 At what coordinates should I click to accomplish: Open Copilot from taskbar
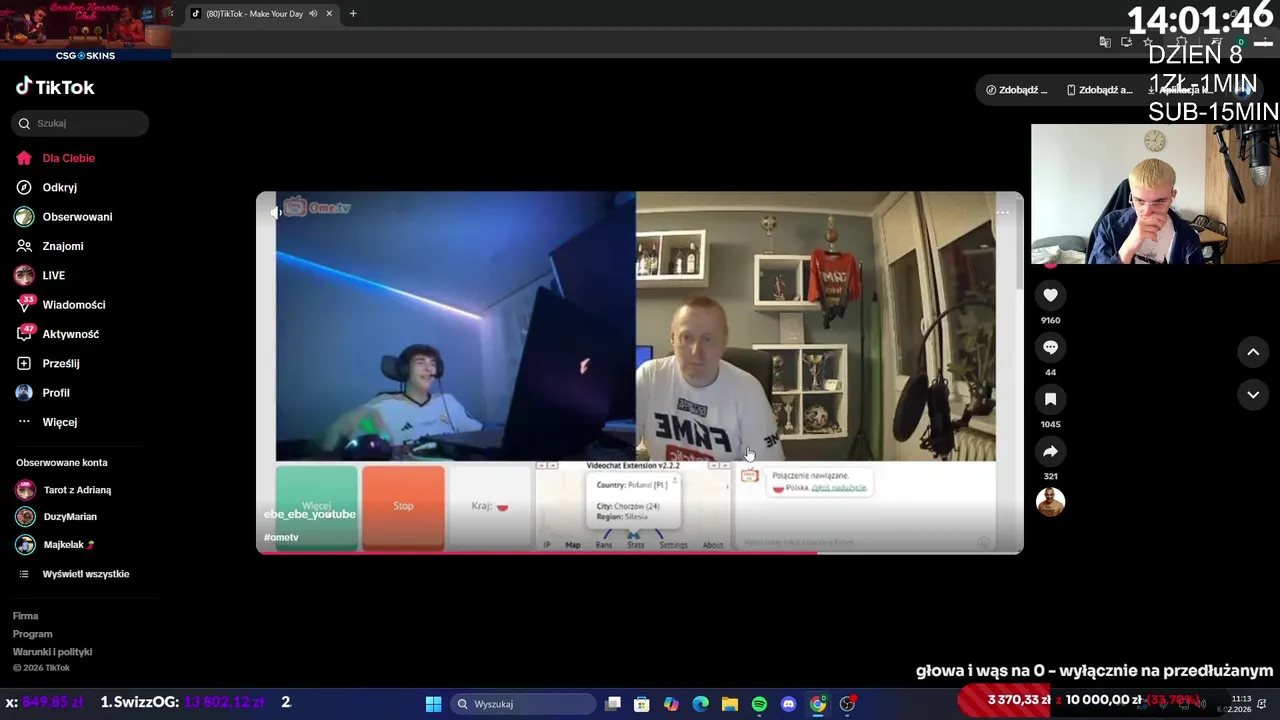point(671,704)
